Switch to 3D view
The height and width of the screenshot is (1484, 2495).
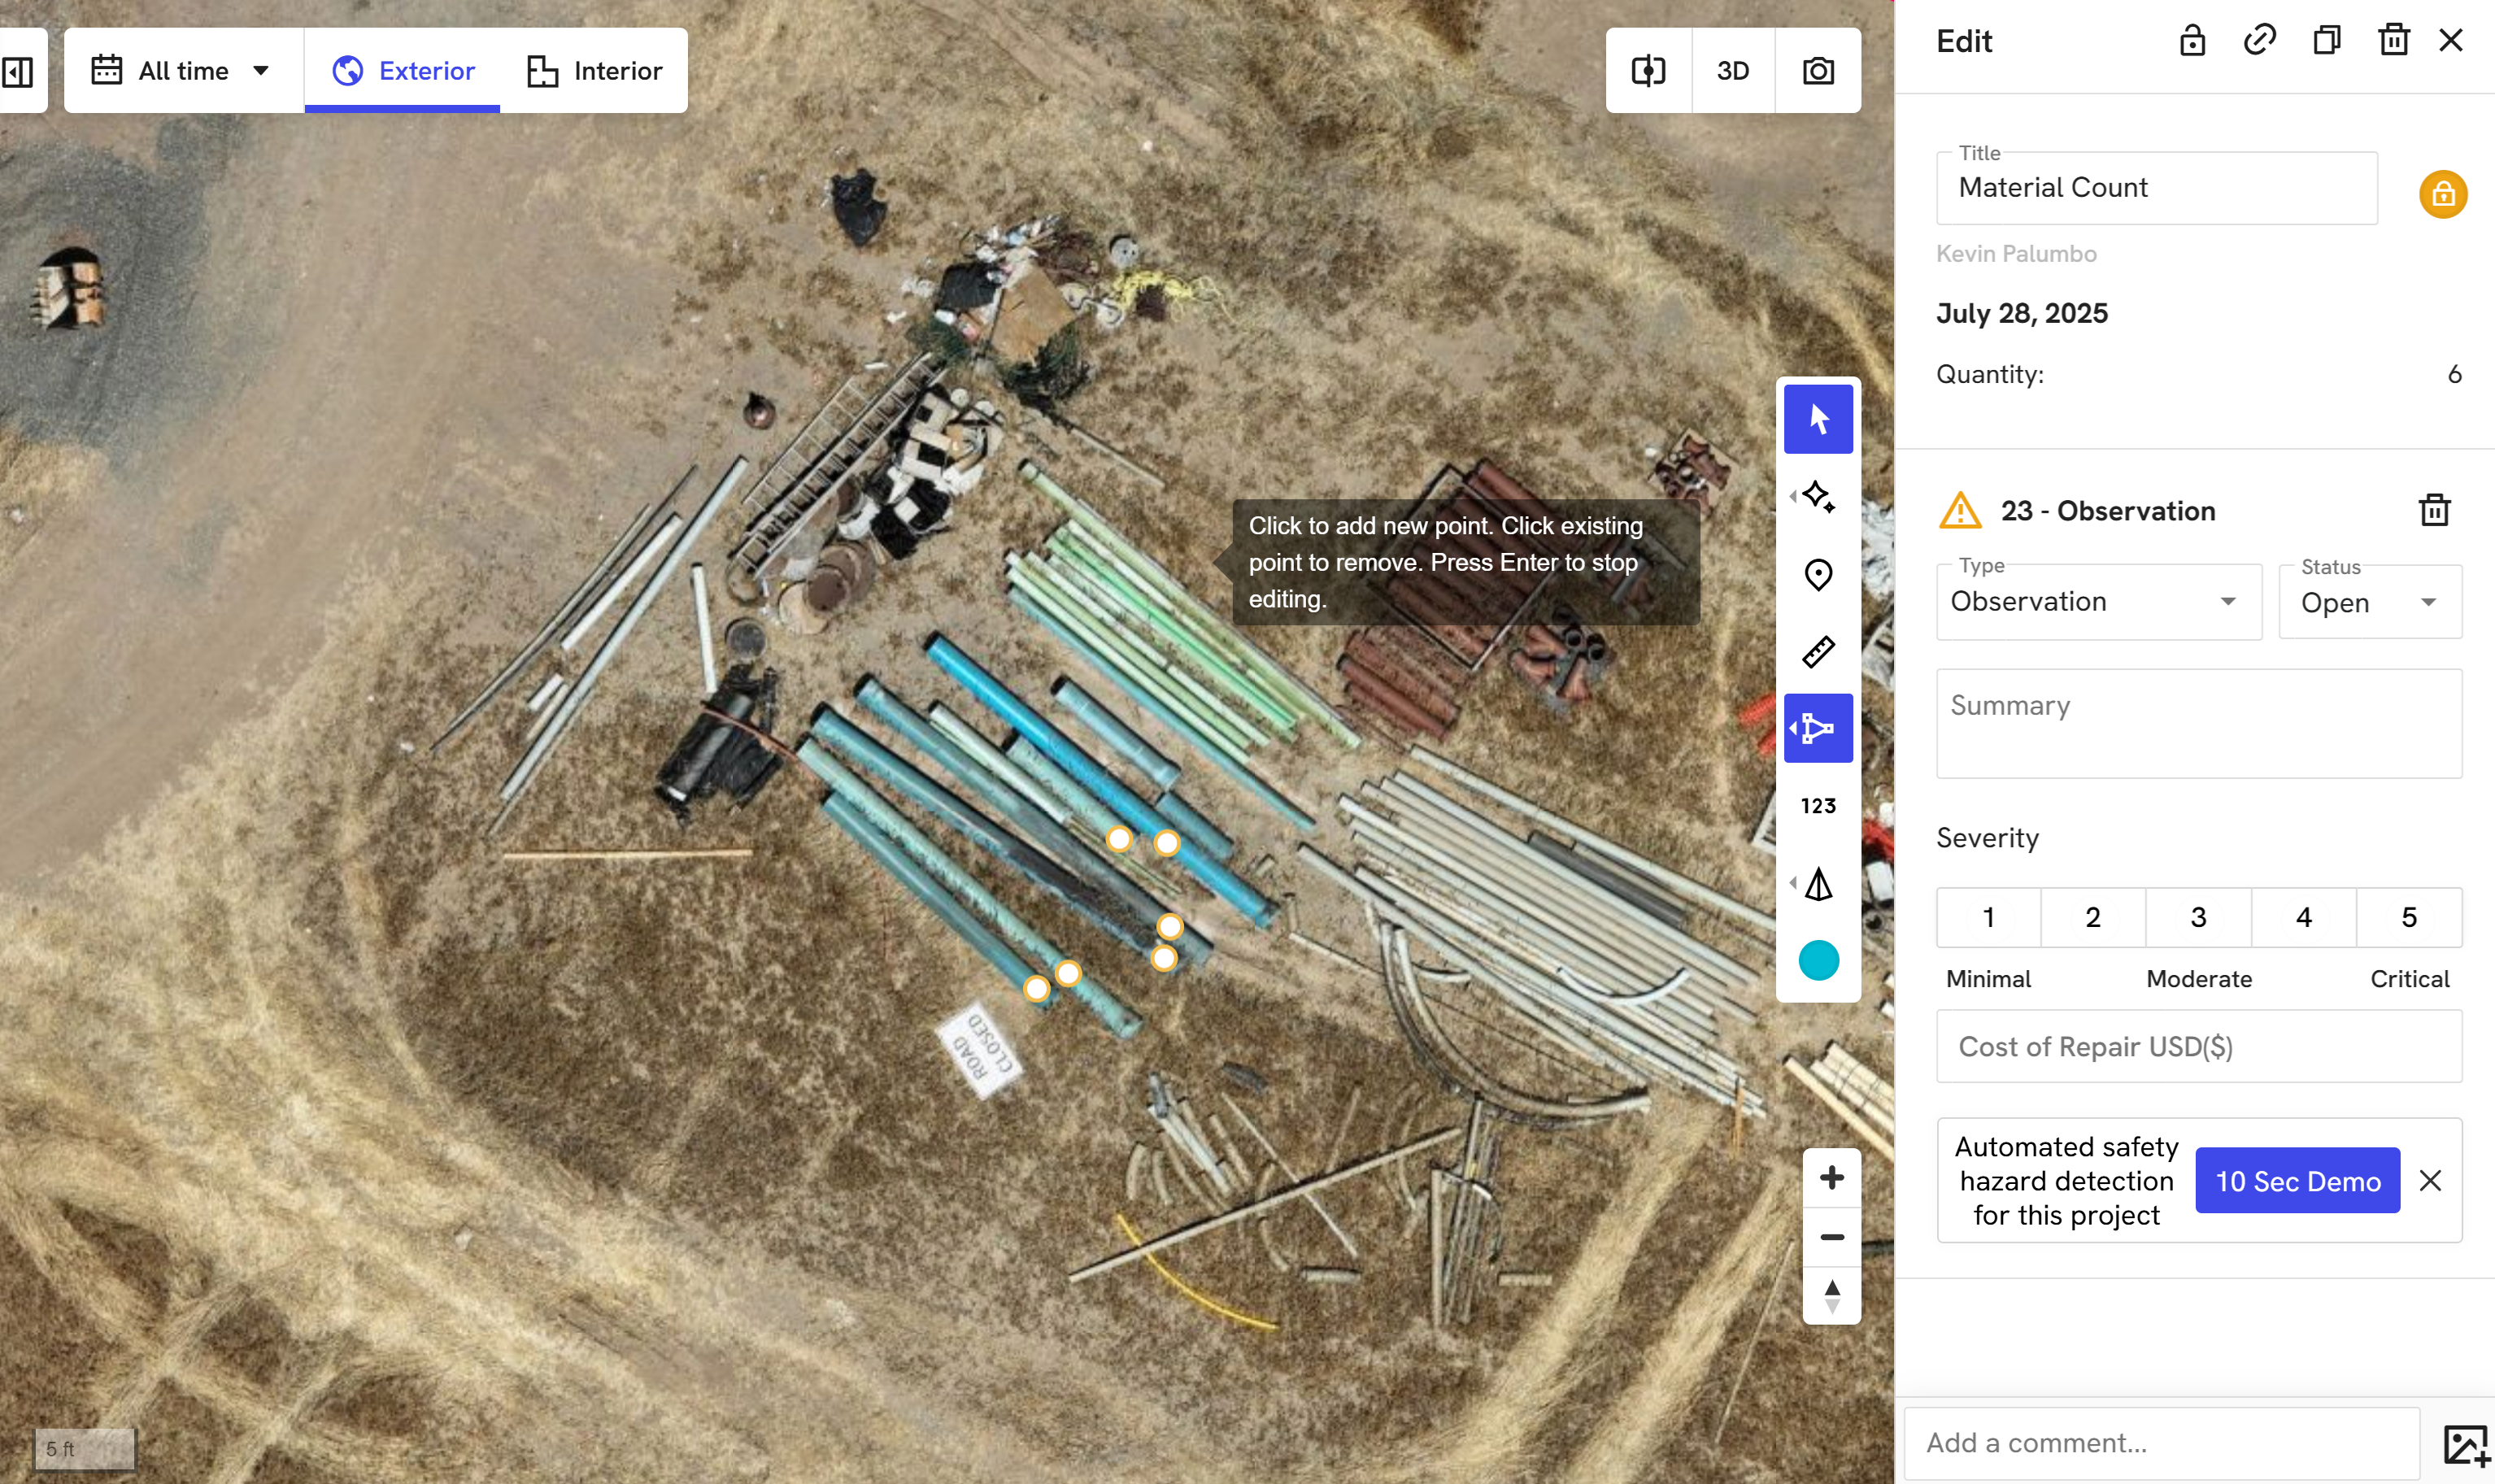[1732, 71]
